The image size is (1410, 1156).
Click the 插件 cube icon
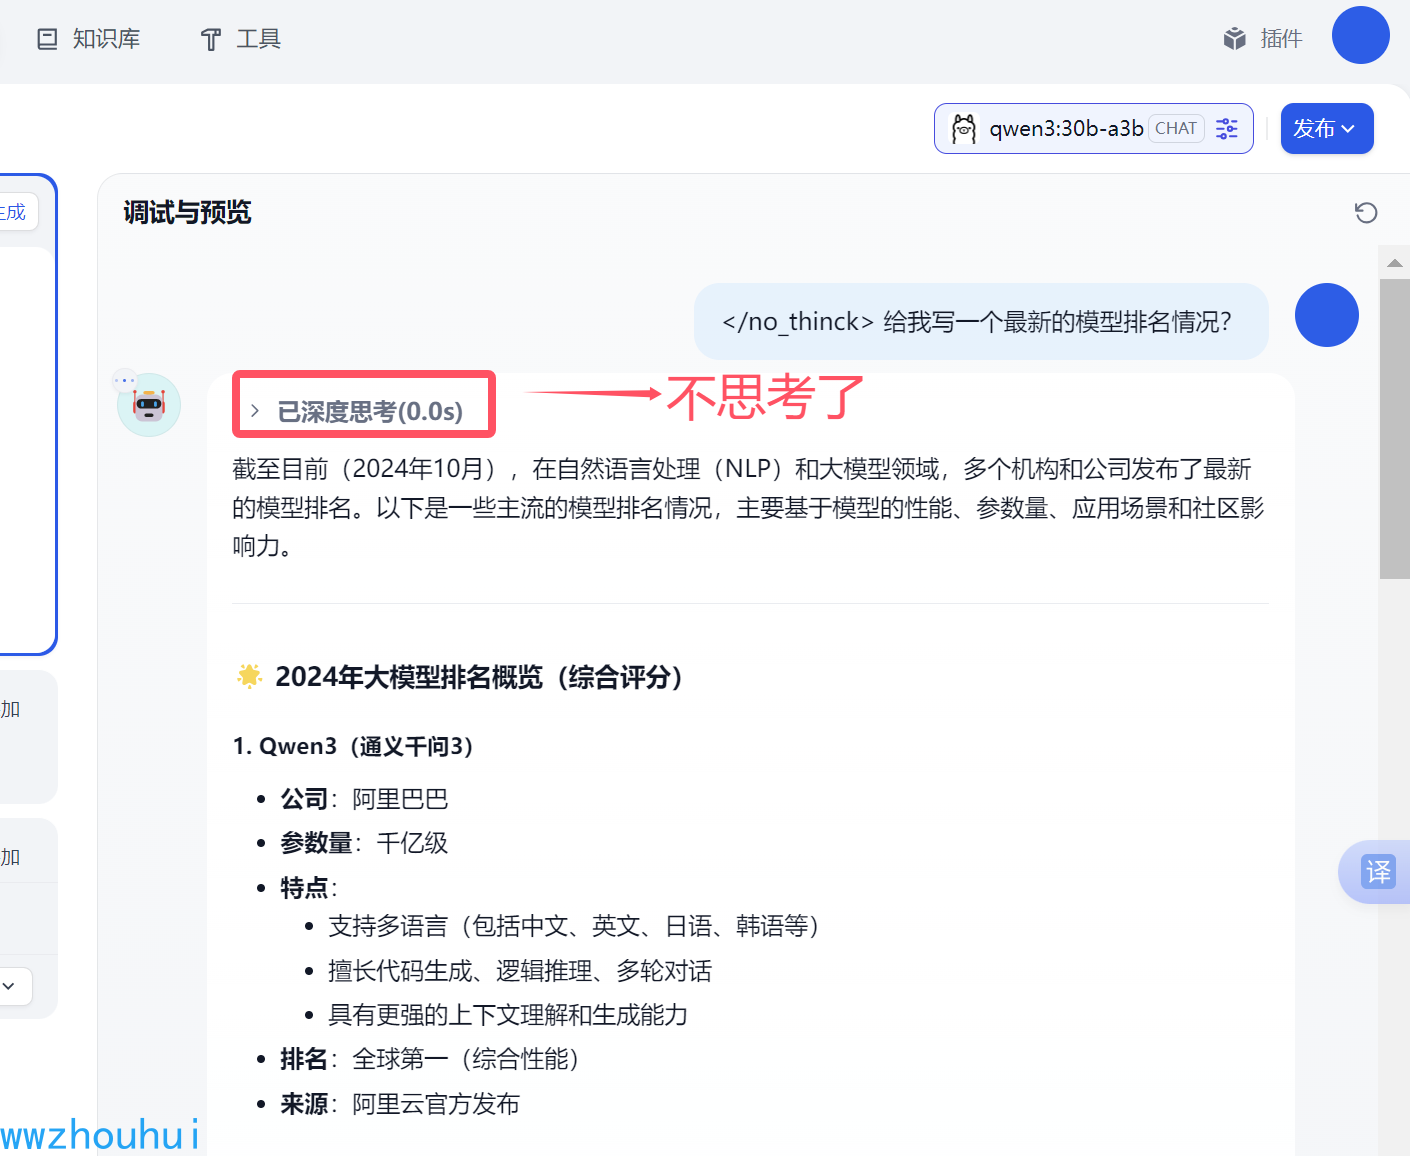(x=1235, y=39)
